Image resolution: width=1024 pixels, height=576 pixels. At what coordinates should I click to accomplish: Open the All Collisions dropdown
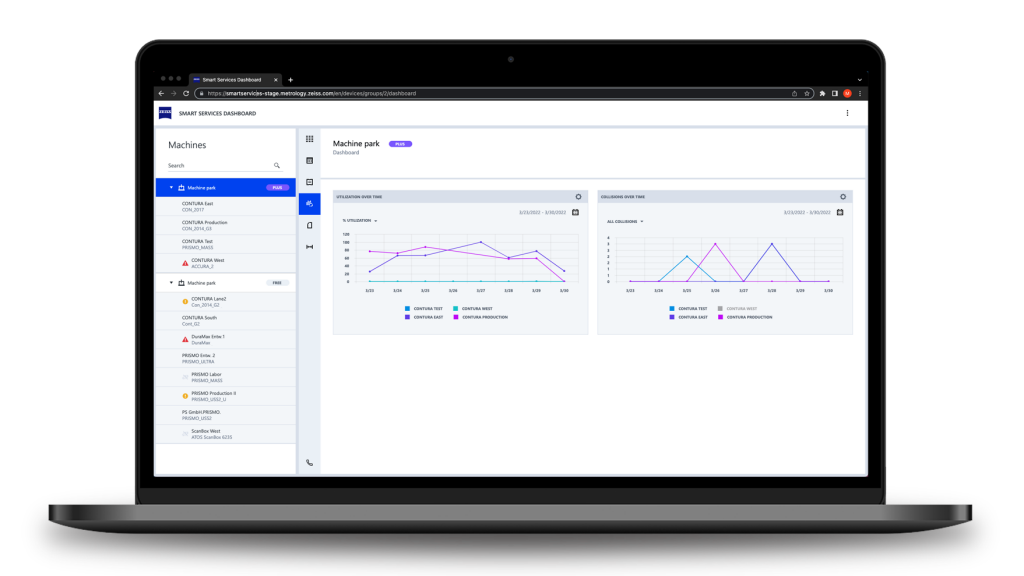(x=625, y=221)
